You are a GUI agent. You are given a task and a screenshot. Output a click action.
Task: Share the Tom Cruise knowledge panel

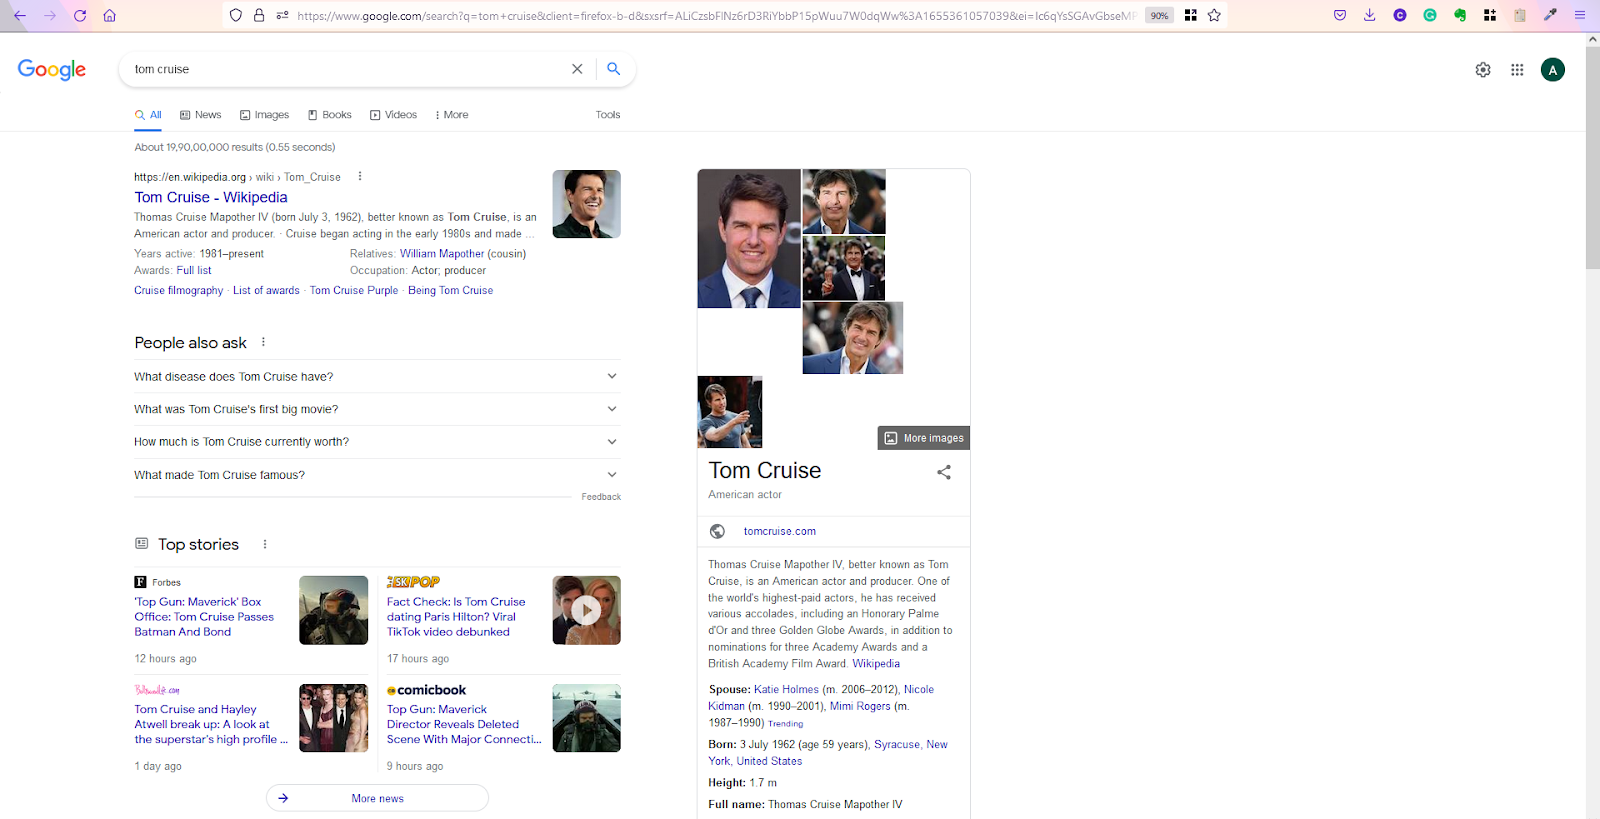pyautogui.click(x=943, y=472)
